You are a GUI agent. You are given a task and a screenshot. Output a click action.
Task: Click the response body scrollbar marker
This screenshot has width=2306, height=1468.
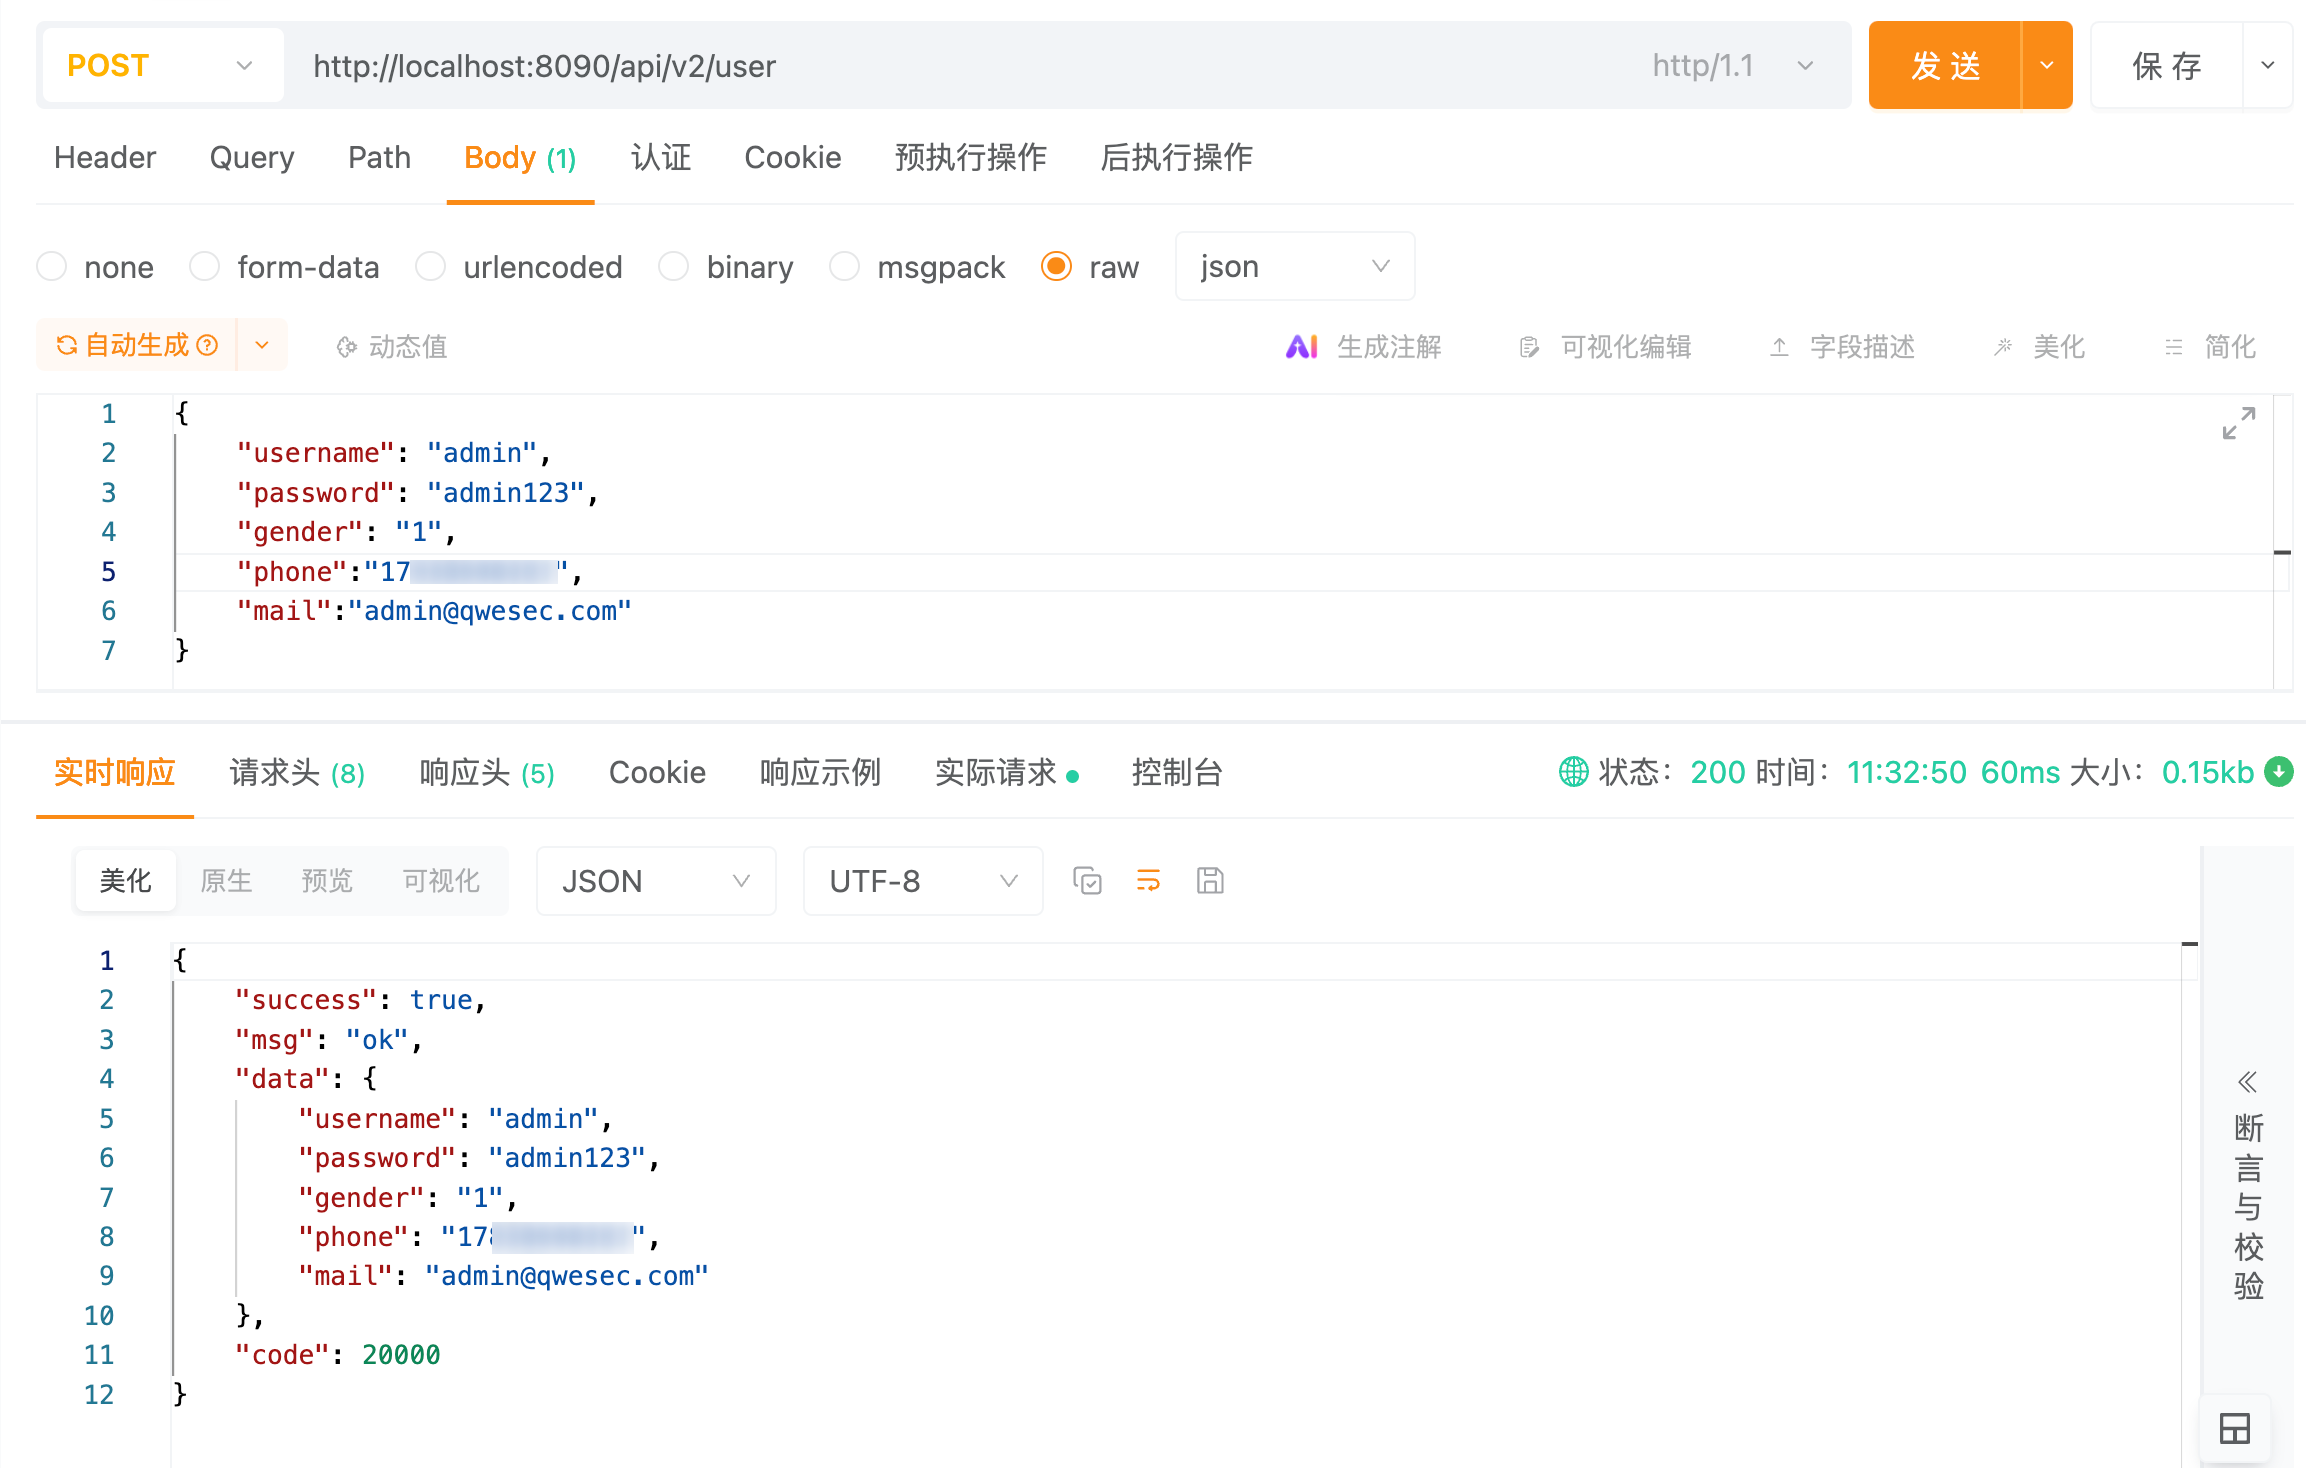coord(2190,944)
